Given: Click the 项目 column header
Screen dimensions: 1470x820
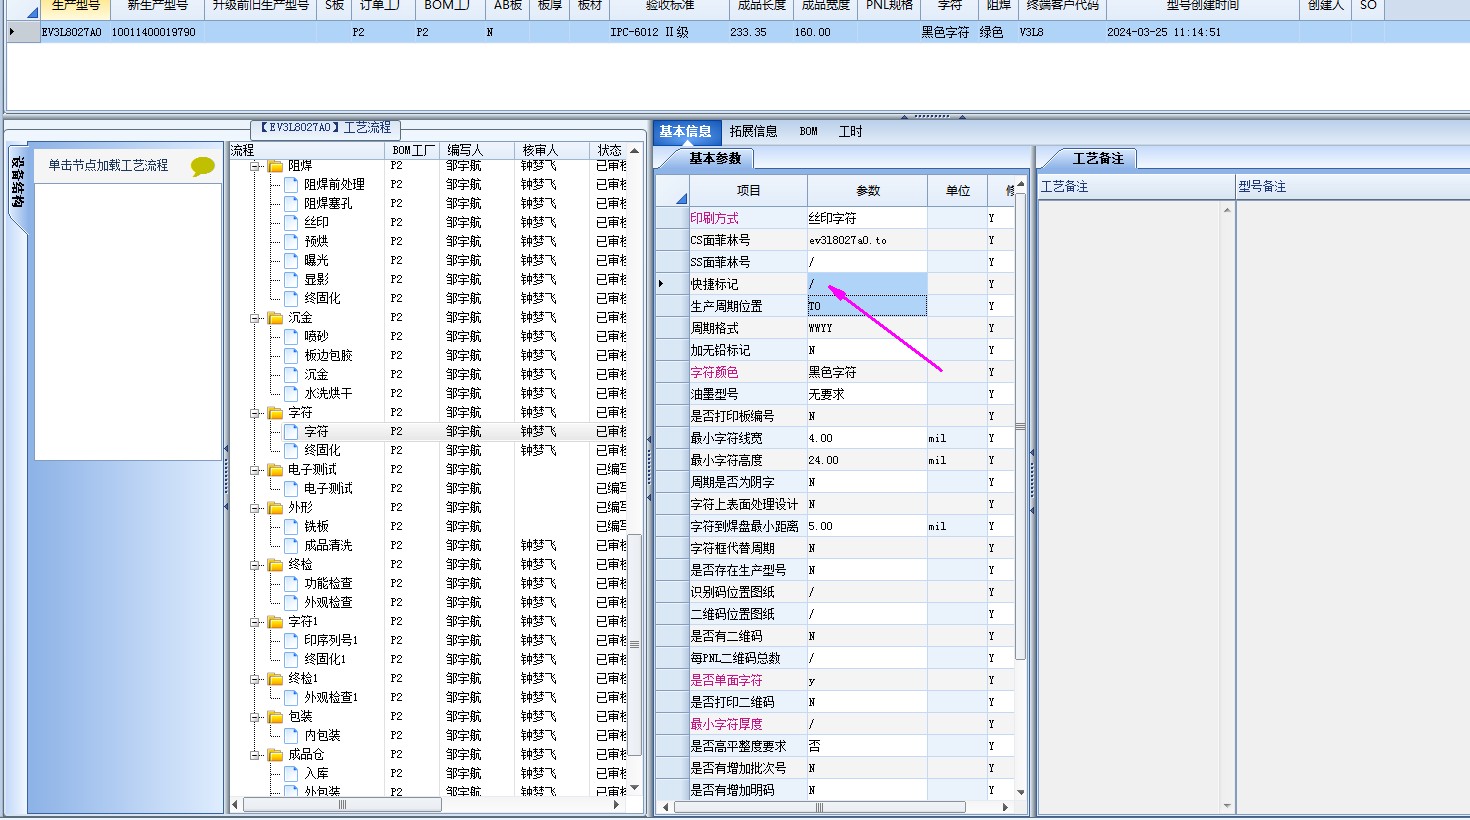Looking at the screenshot, I should click(x=748, y=190).
